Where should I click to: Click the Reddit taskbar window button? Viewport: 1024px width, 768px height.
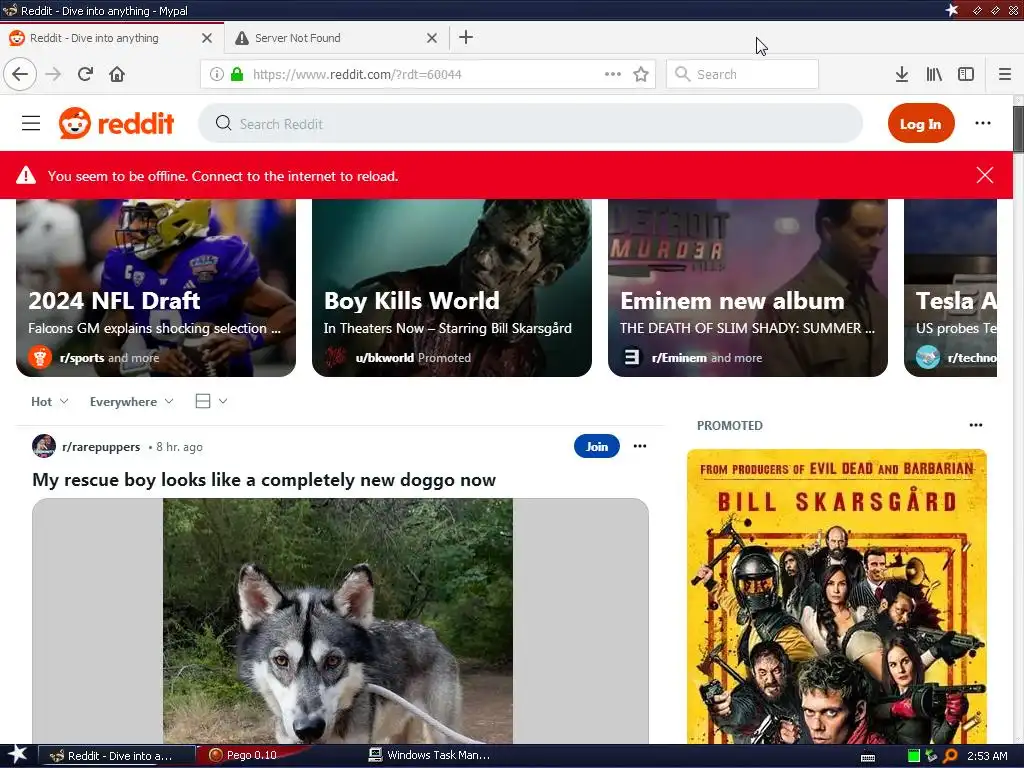(117, 756)
